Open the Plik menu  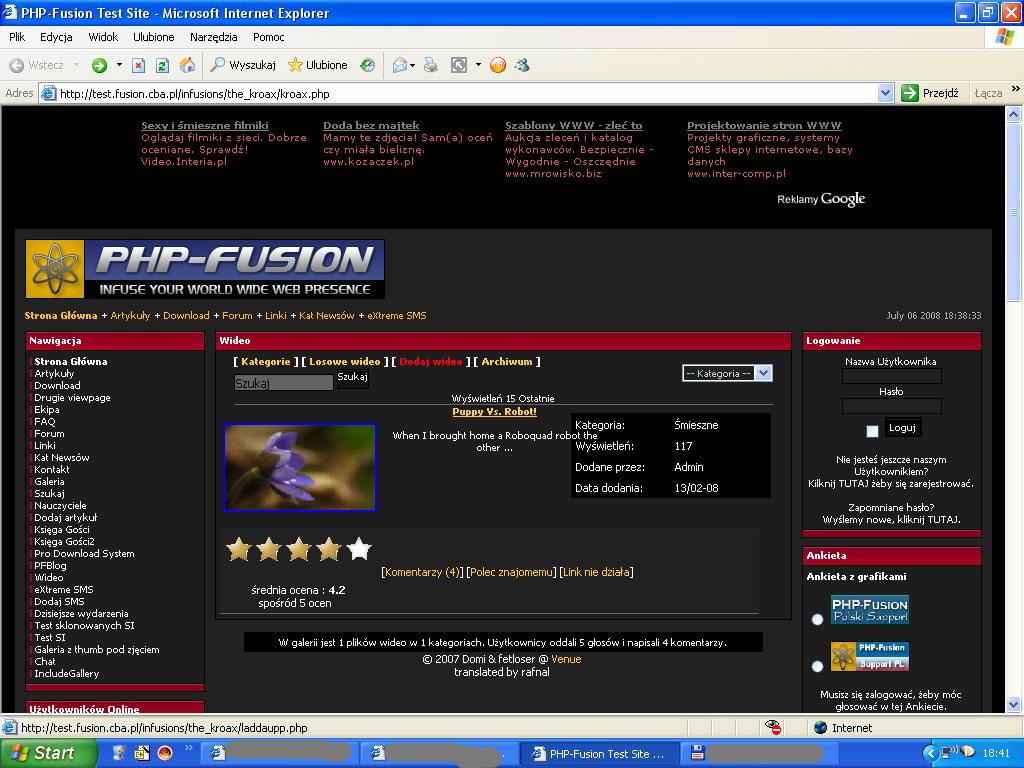[17, 37]
